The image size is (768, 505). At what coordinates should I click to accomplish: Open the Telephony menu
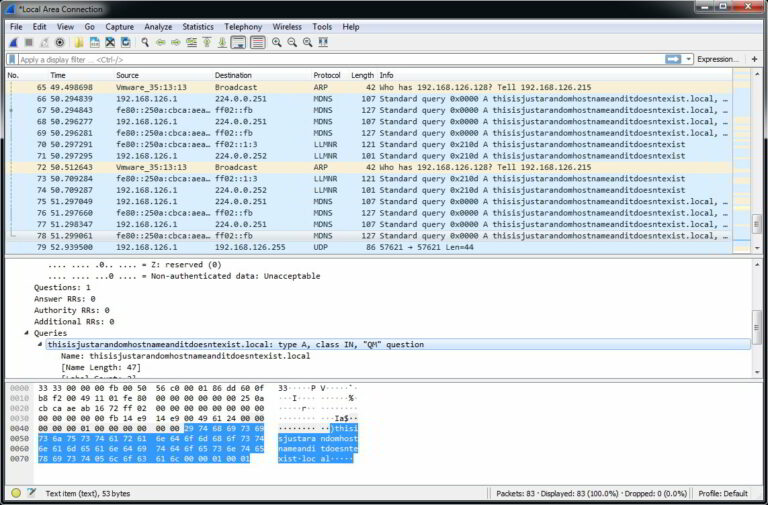point(243,27)
